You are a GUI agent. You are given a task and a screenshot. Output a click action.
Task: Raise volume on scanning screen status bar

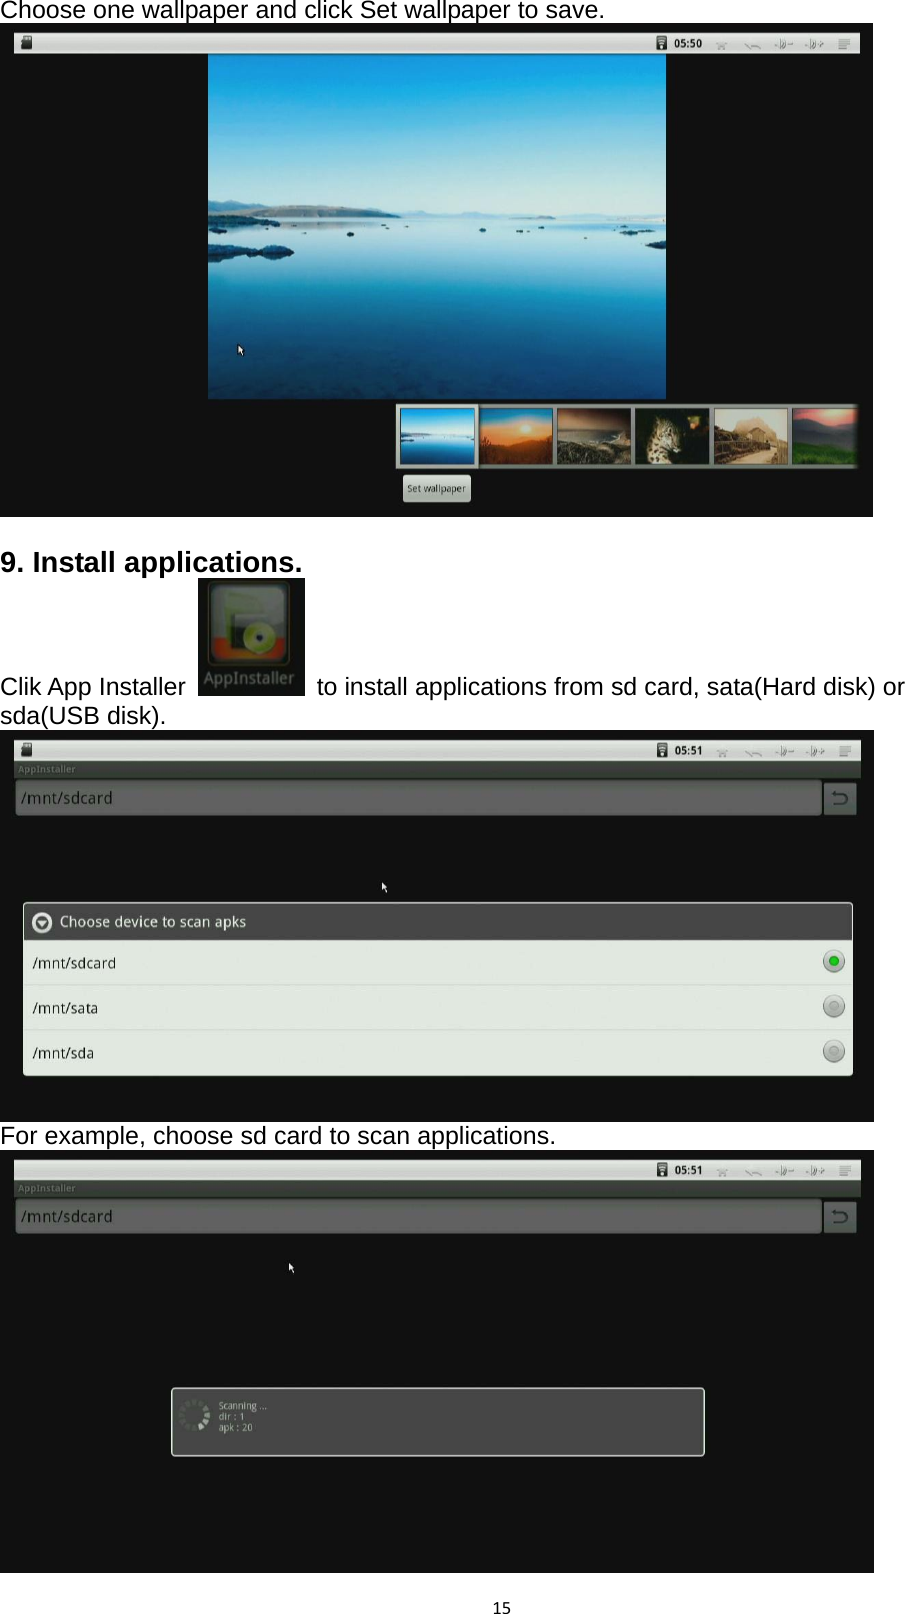[815, 1171]
